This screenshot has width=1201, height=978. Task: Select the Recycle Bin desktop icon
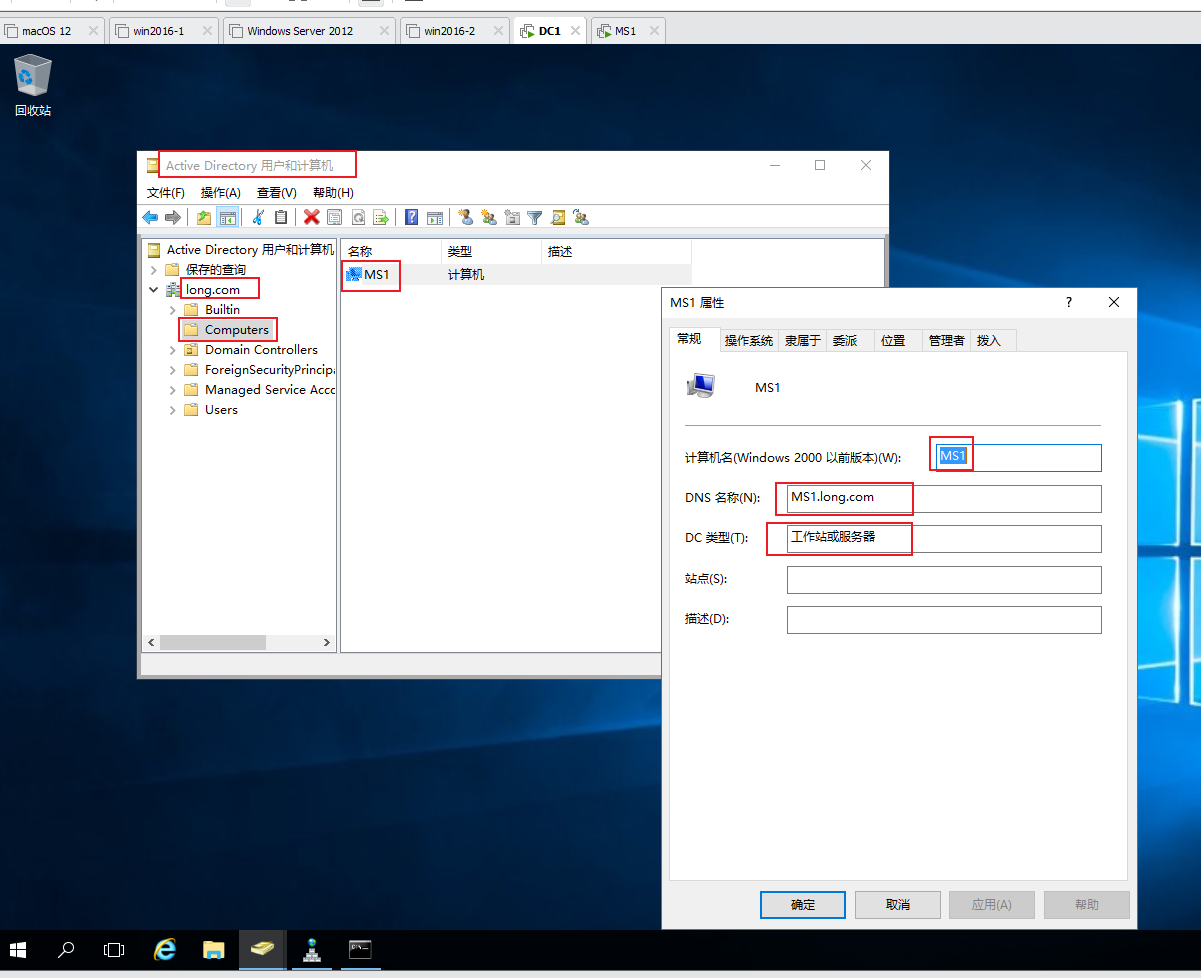tap(33, 85)
